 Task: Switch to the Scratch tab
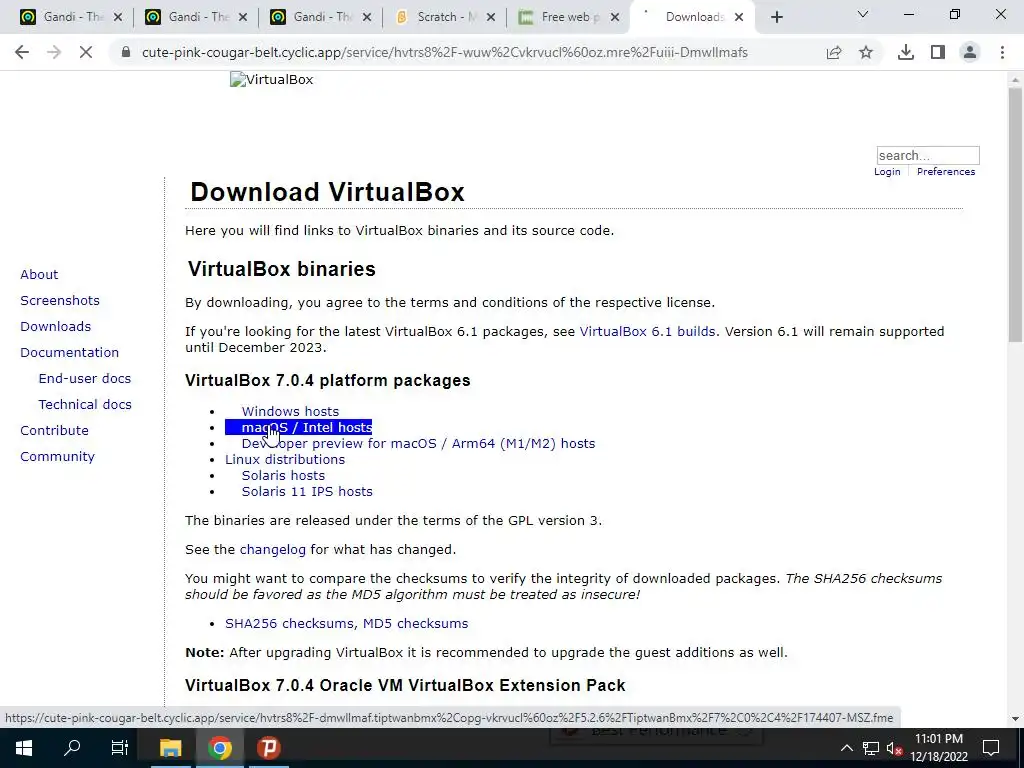[x=438, y=18]
